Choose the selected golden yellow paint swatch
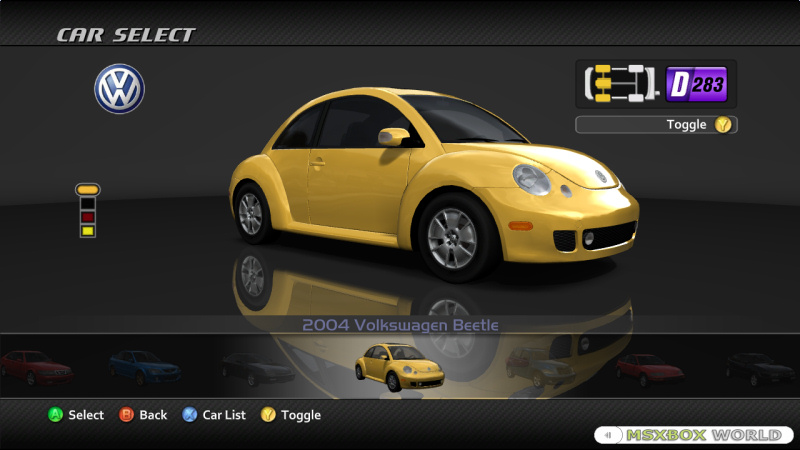800x450 pixels. (88, 190)
